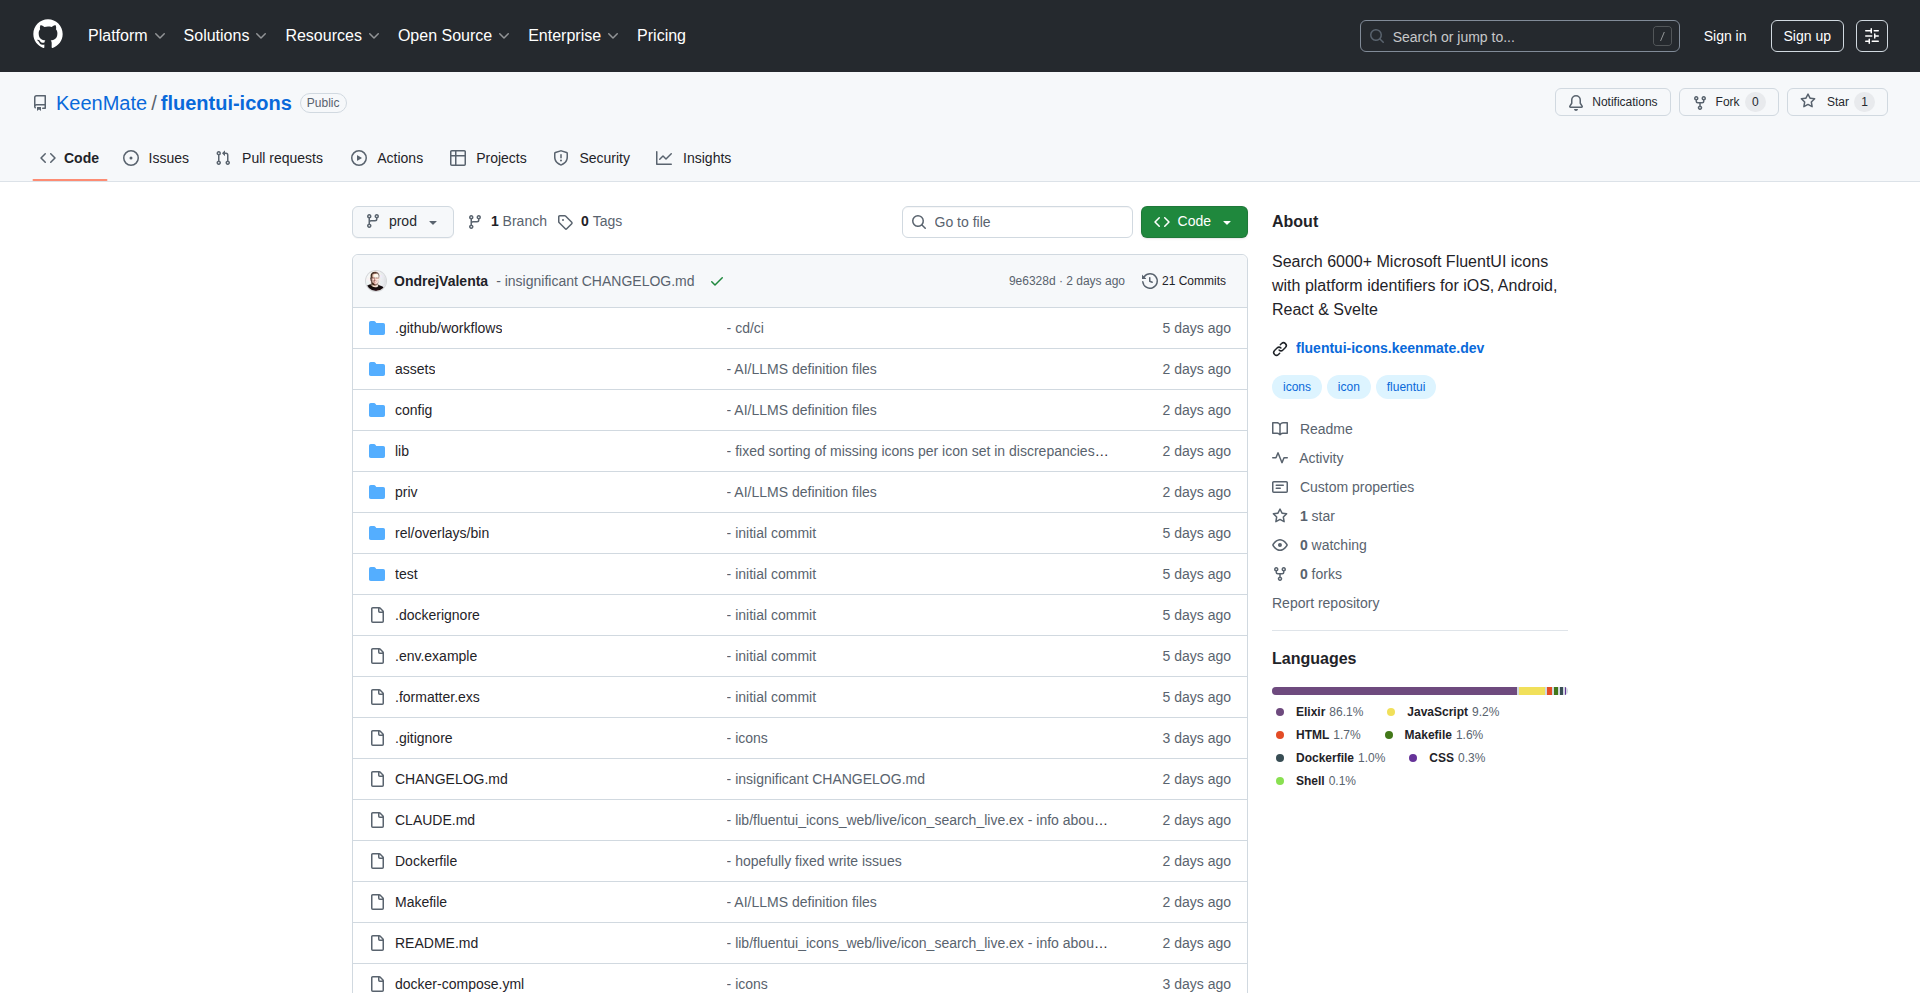Screen dimensions: 1920x993
Task: Click the .github/workflows folder icon
Action: point(377,328)
